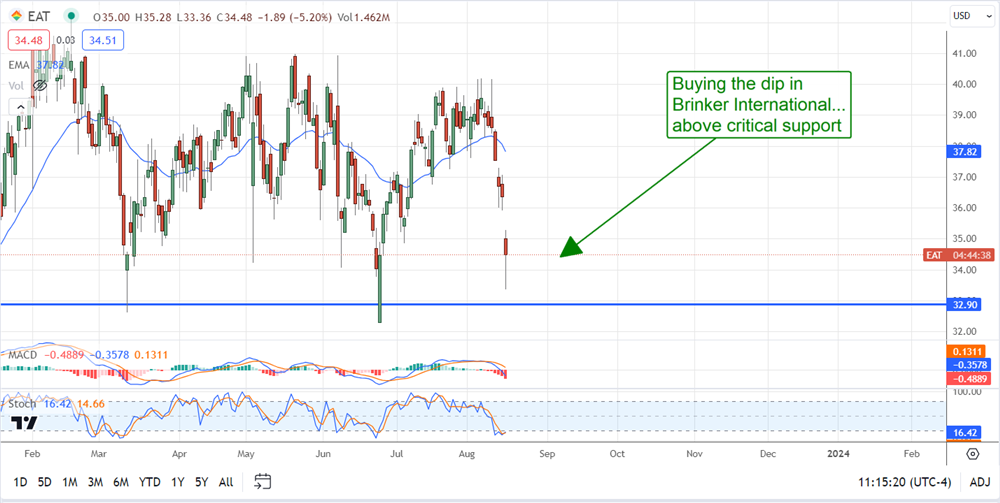The height and width of the screenshot is (503, 1000).
Task: Click the EAT countdown price label 04:44:38
Action: (957, 255)
